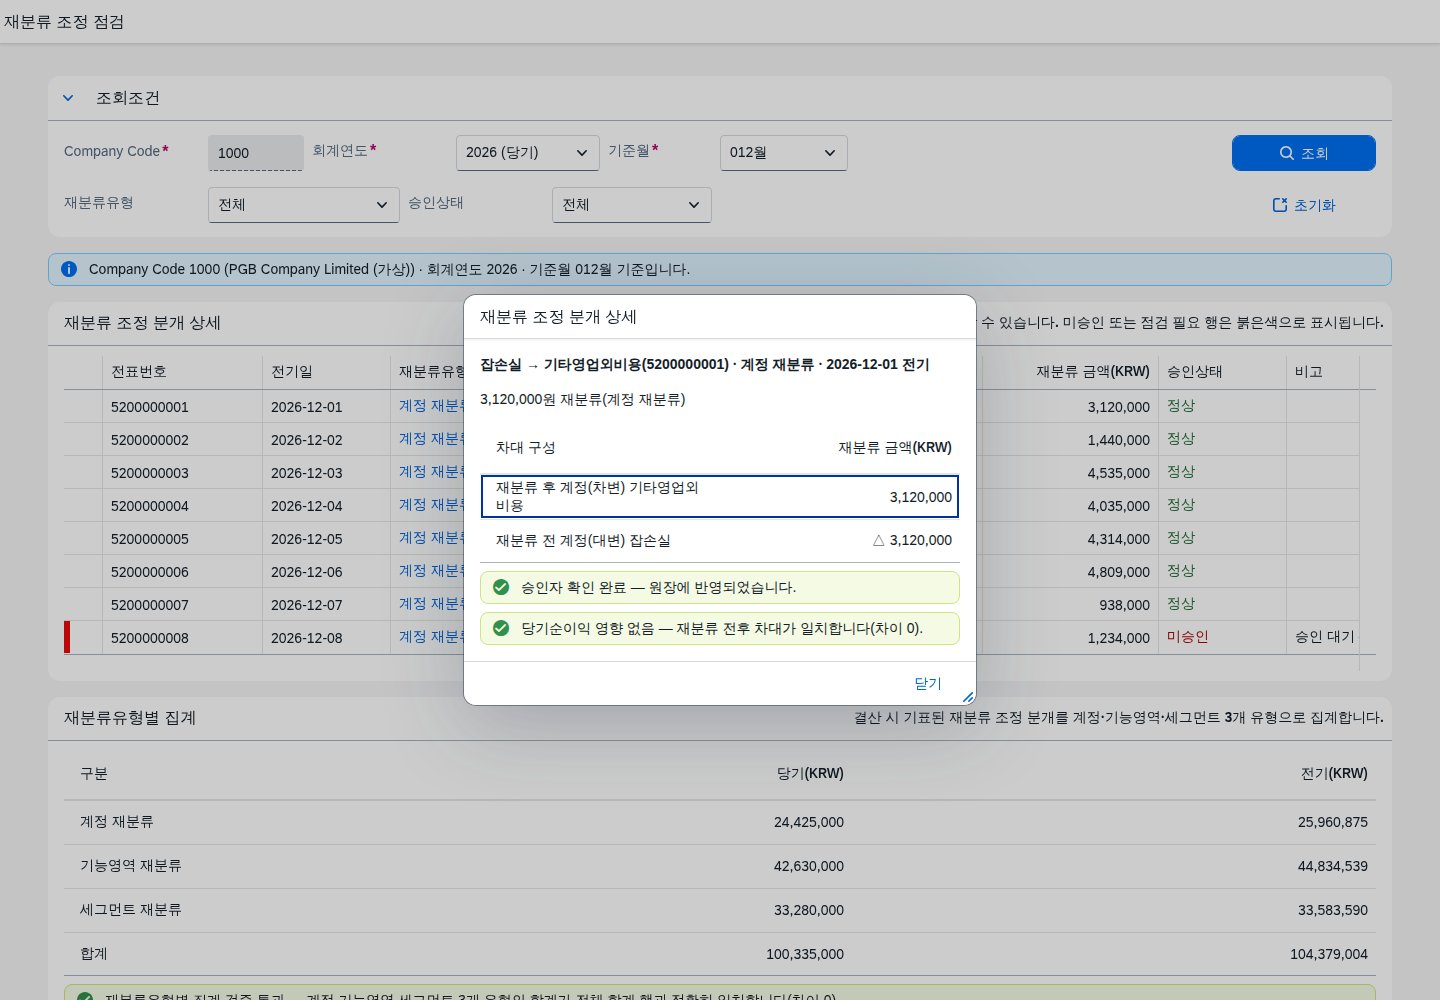1440x1000 pixels.
Task: Click the Company Code input field
Action: (x=255, y=153)
